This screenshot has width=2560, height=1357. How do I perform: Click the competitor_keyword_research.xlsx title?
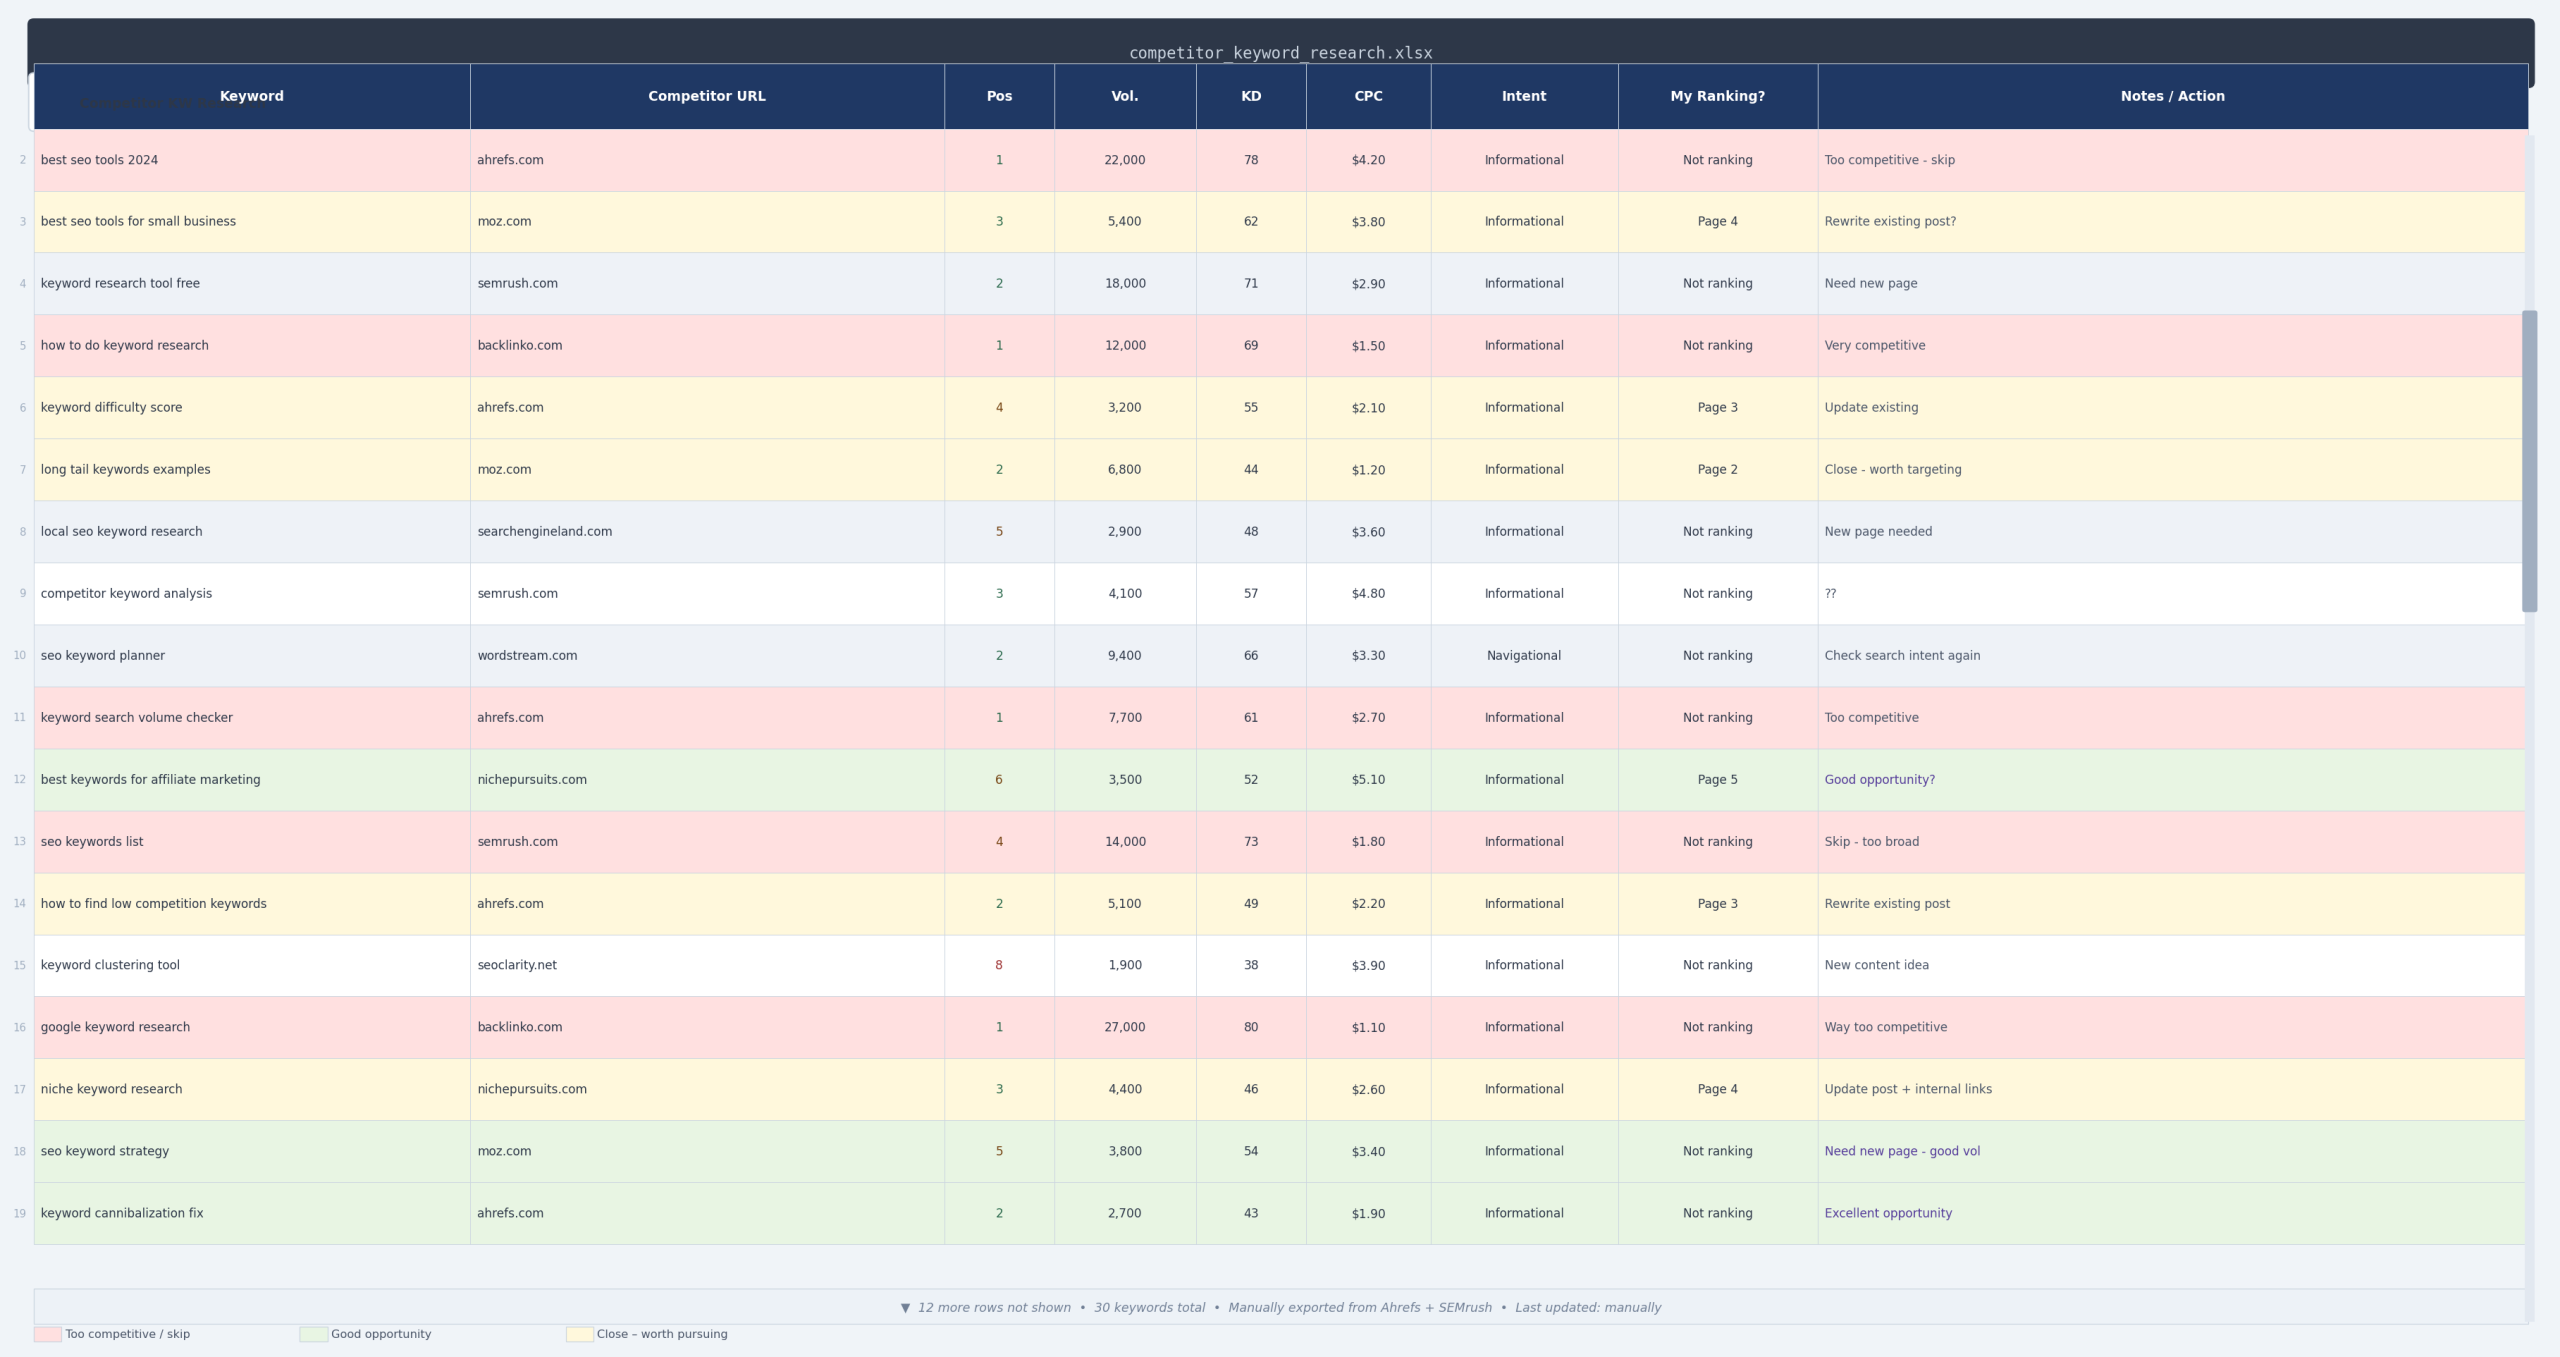tap(1280, 53)
